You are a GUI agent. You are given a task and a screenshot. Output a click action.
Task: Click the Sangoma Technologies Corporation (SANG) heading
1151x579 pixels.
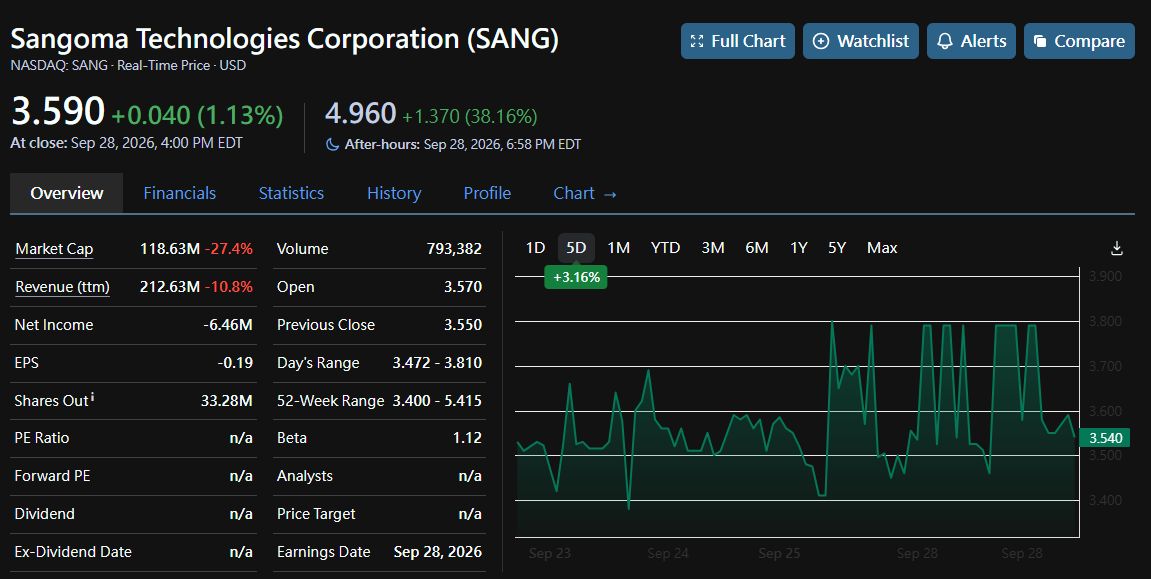285,38
